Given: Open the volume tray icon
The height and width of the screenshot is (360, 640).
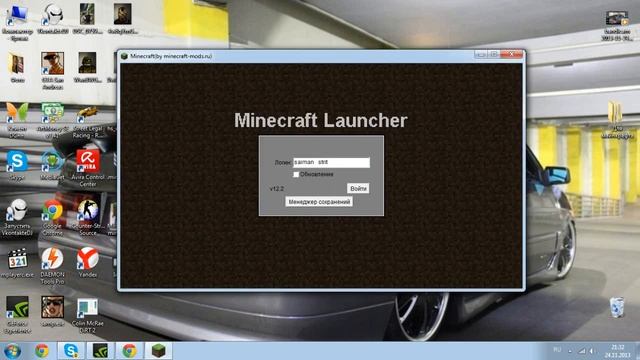Looking at the screenshot, I should coord(591,351).
